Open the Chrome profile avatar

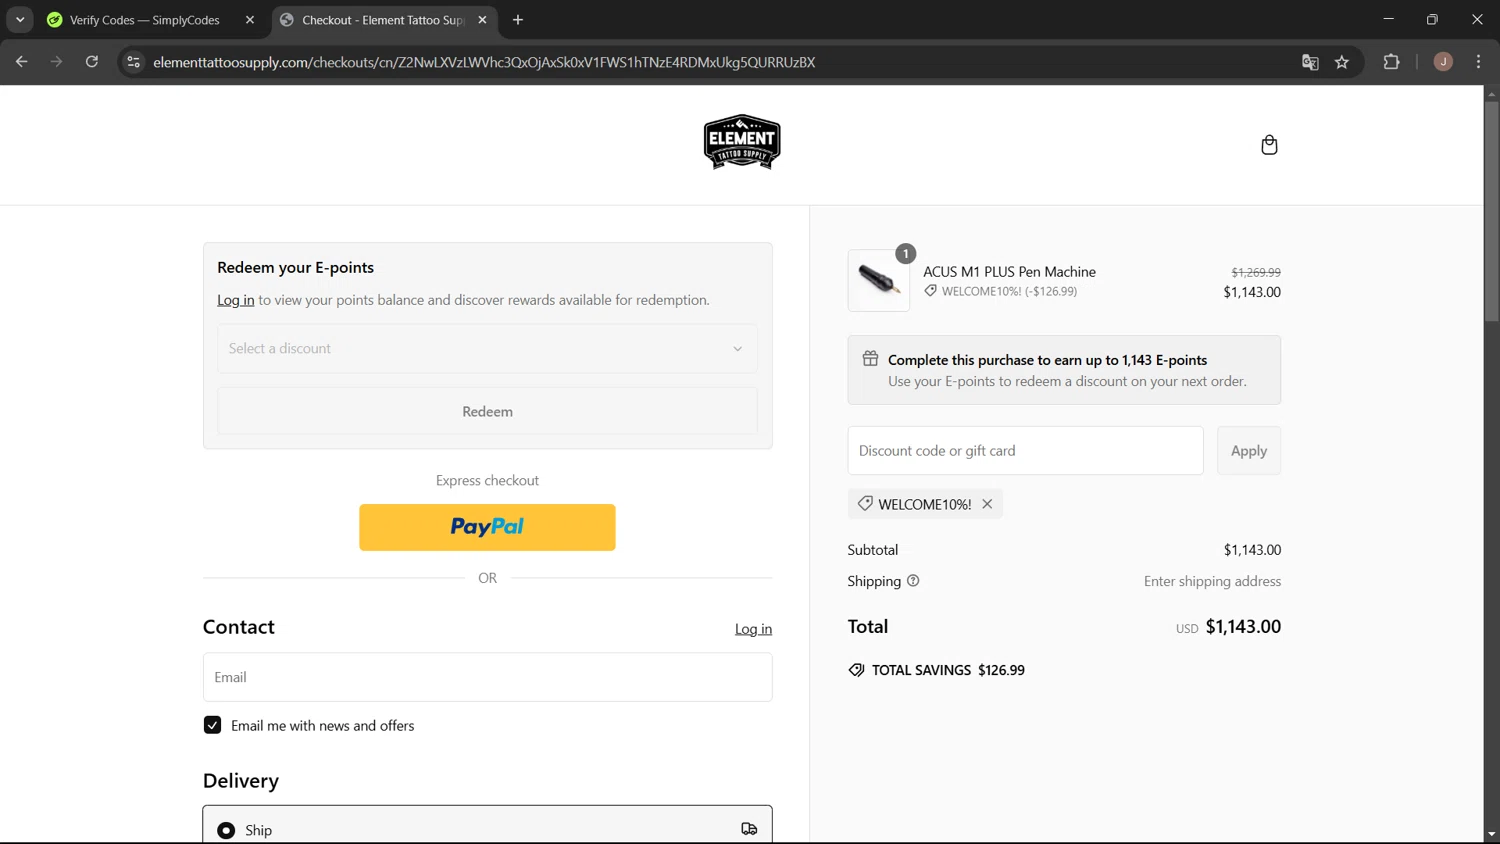pyautogui.click(x=1443, y=62)
